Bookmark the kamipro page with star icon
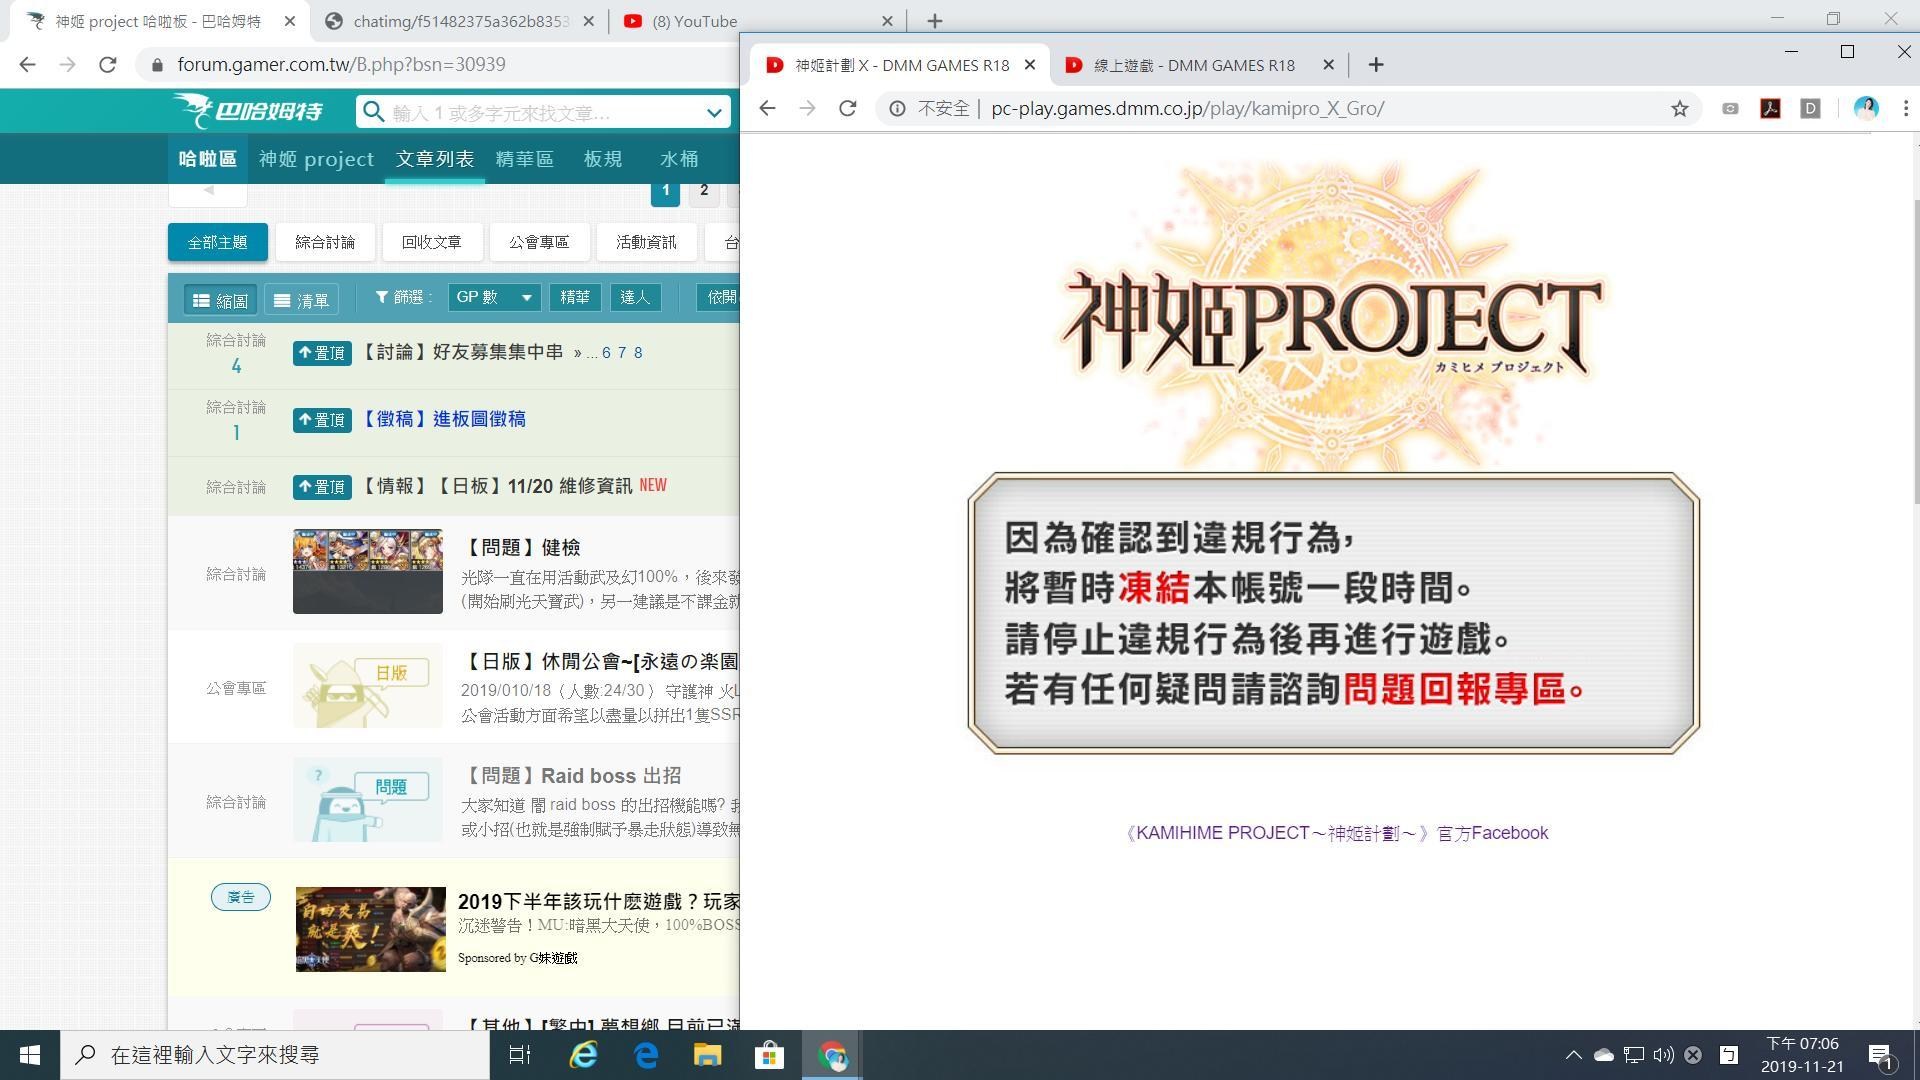Viewport: 1920px width, 1080px height. [1679, 109]
